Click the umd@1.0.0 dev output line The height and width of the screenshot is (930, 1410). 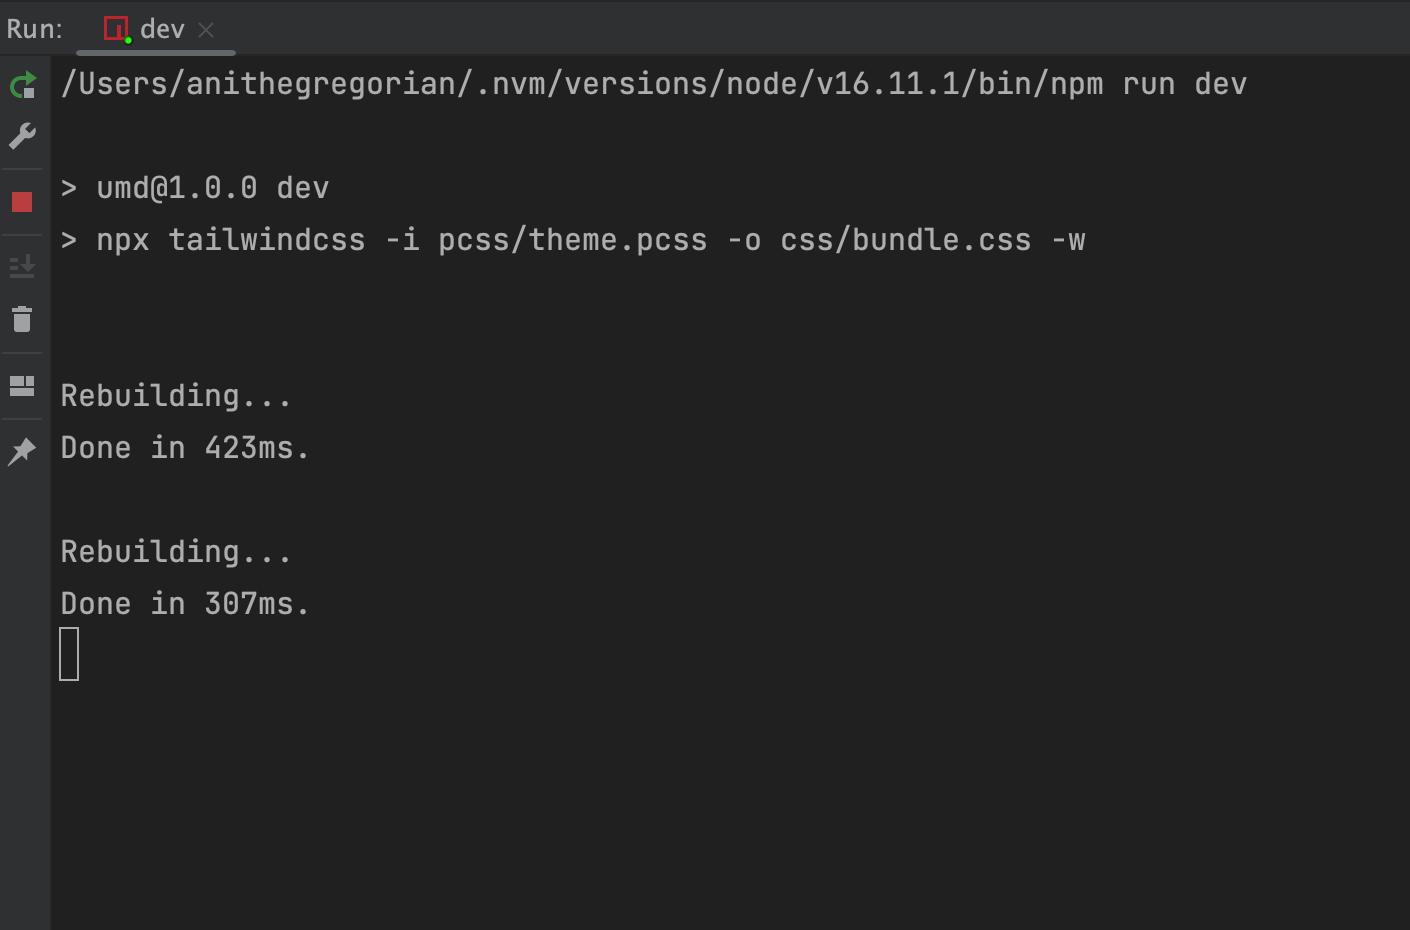click(195, 188)
